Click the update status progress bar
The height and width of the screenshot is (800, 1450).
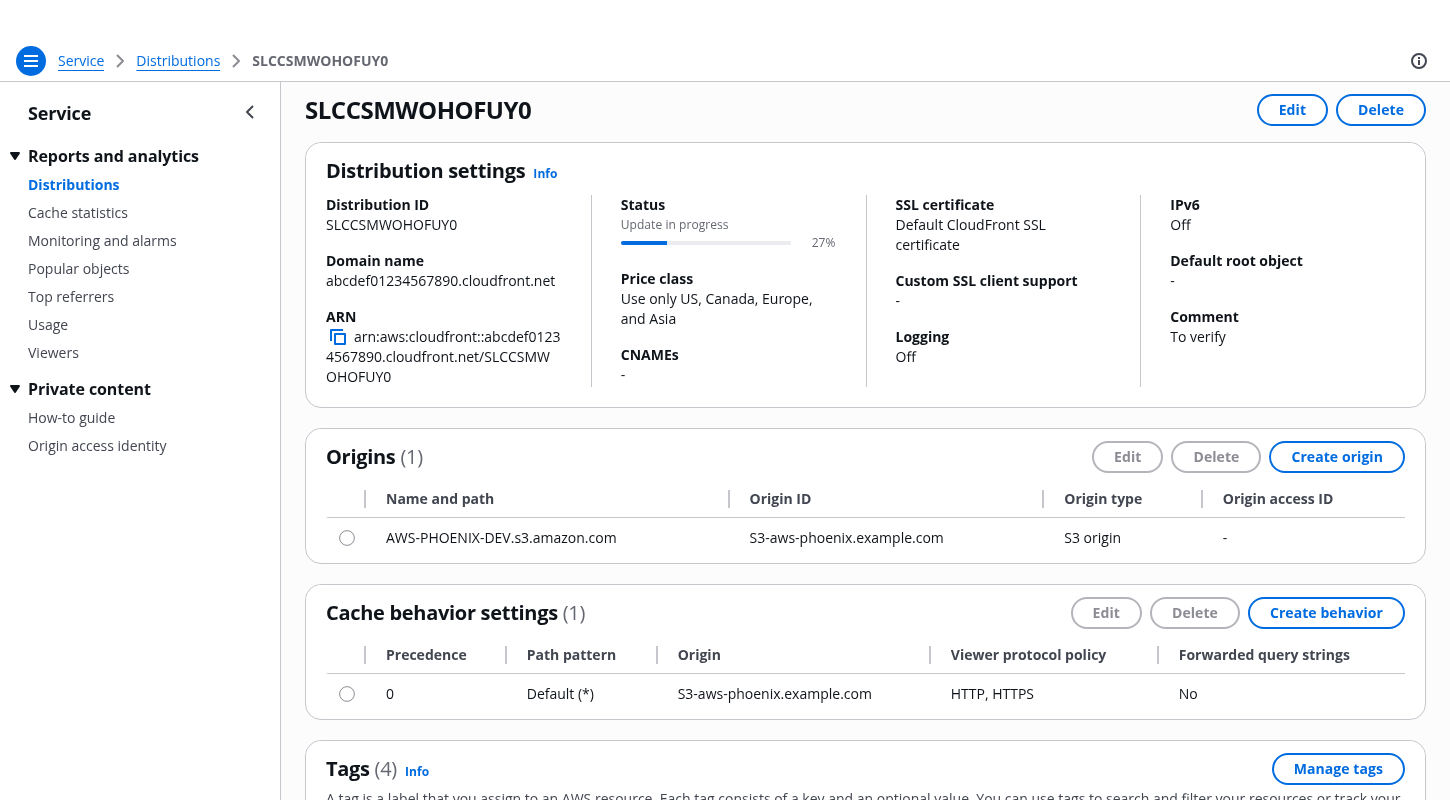[x=705, y=243]
